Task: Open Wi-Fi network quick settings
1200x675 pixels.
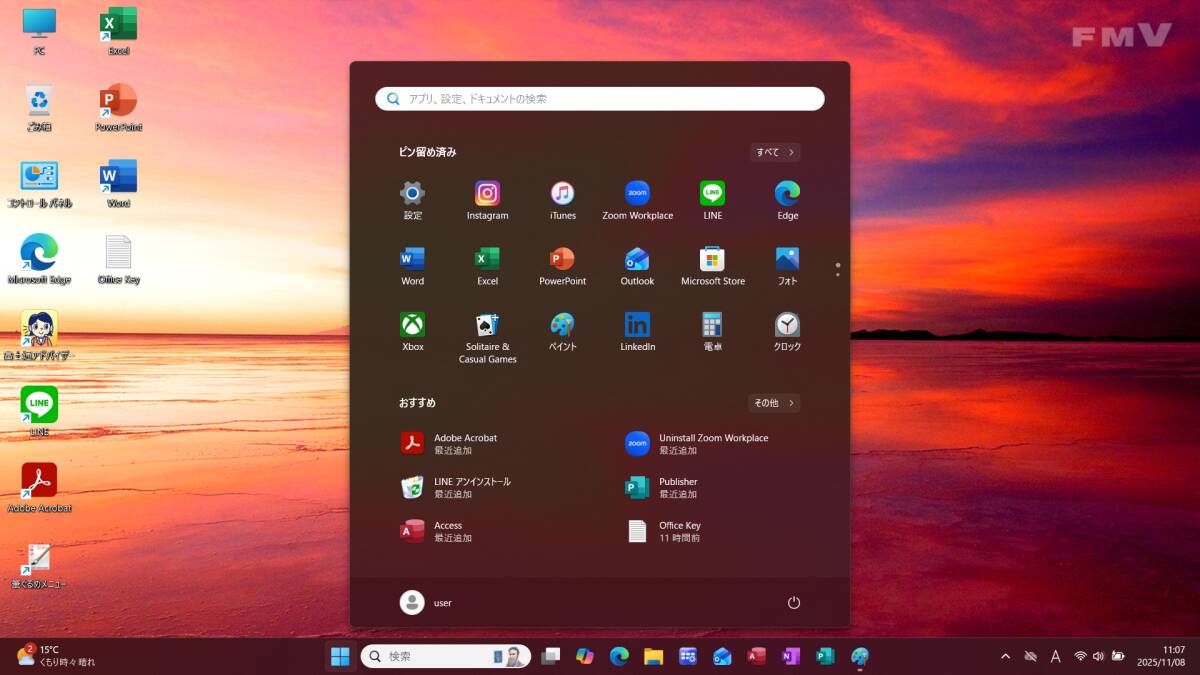Action: point(1081,656)
